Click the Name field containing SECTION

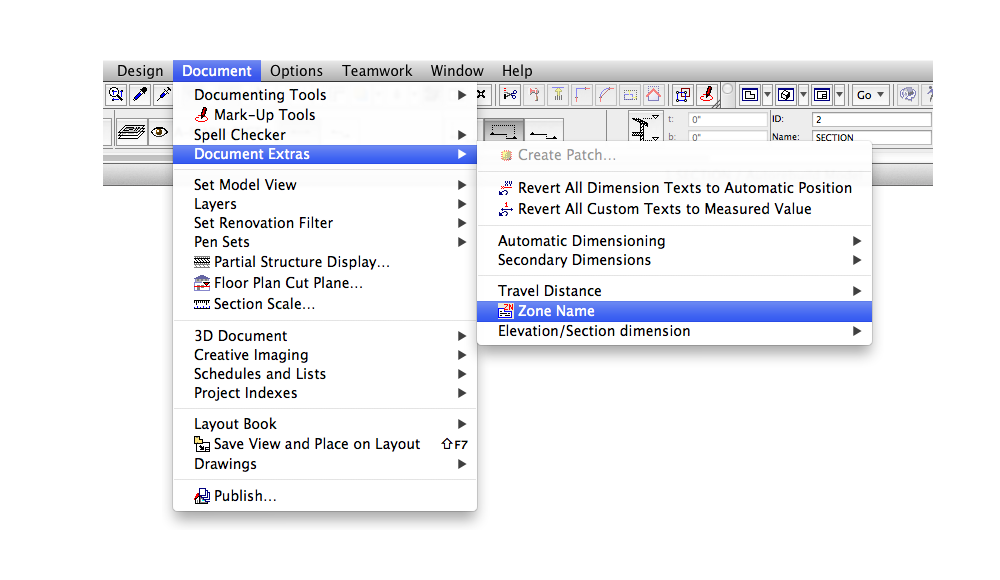(x=870, y=137)
